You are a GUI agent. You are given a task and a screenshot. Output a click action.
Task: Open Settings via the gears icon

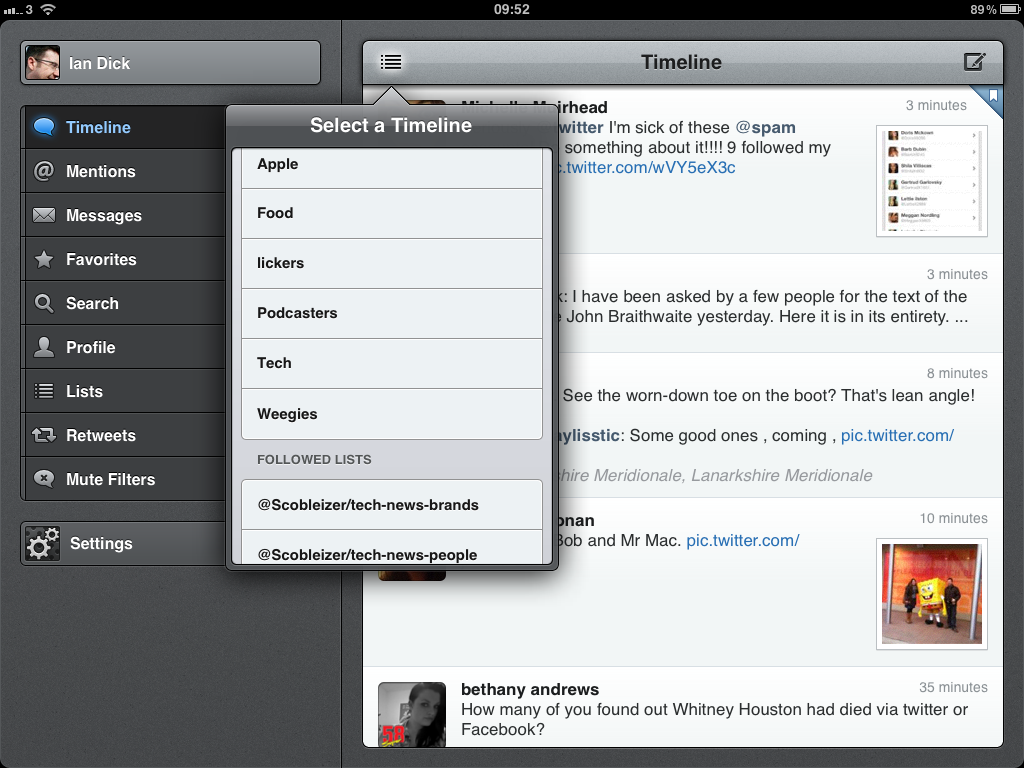click(43, 543)
